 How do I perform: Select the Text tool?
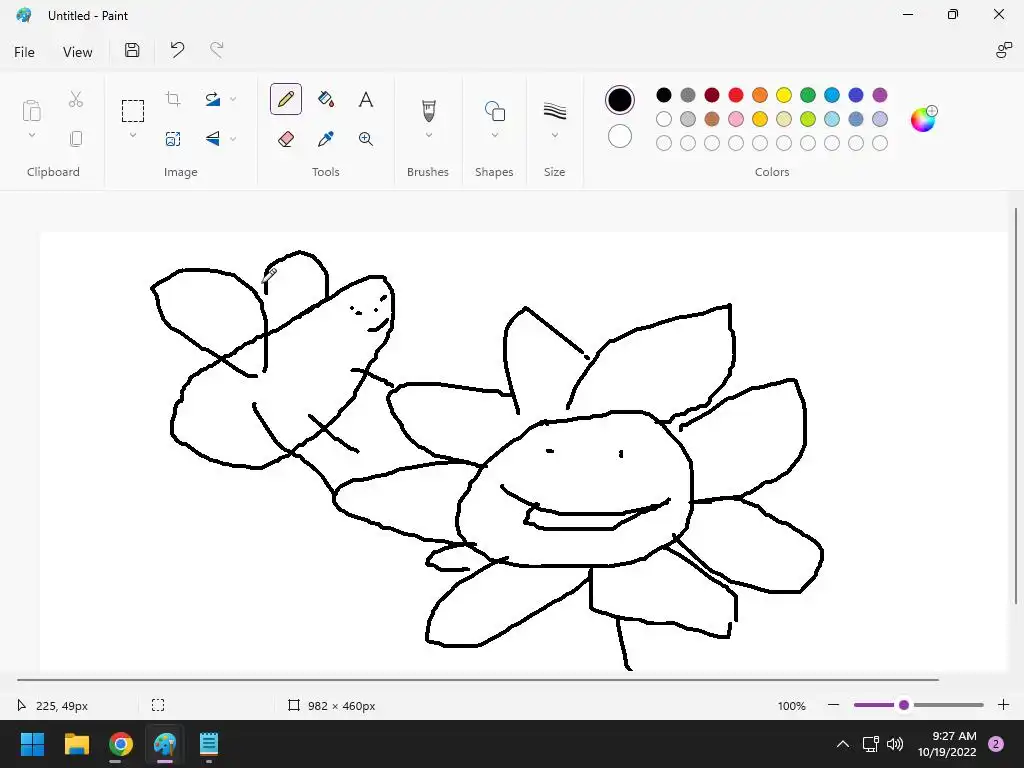coord(366,99)
